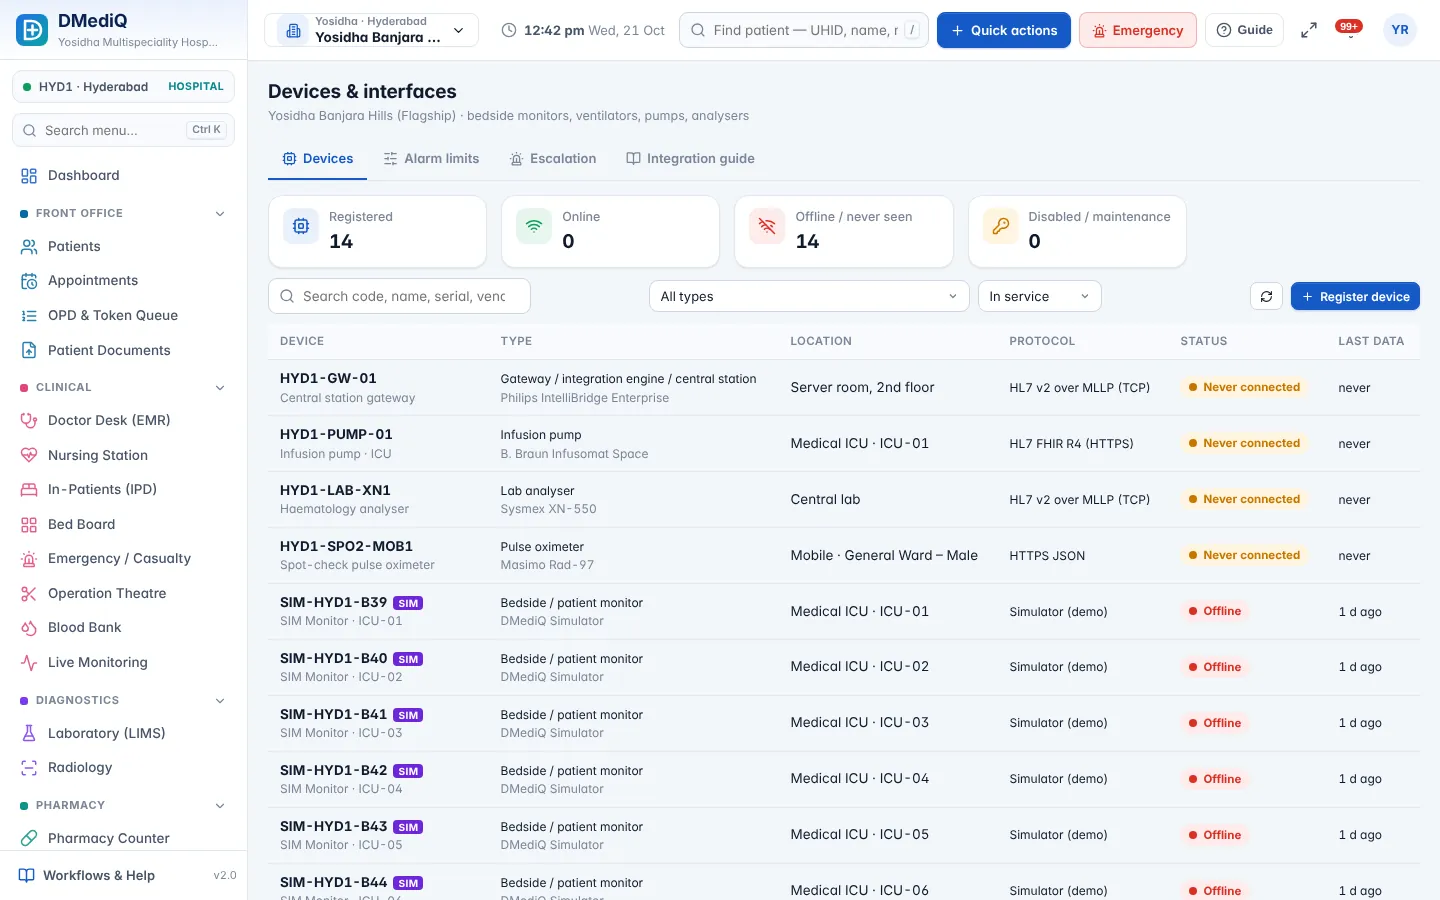1440x900 pixels.
Task: Click Medical ICU · ICU-05 location cell
Action: (x=860, y=834)
